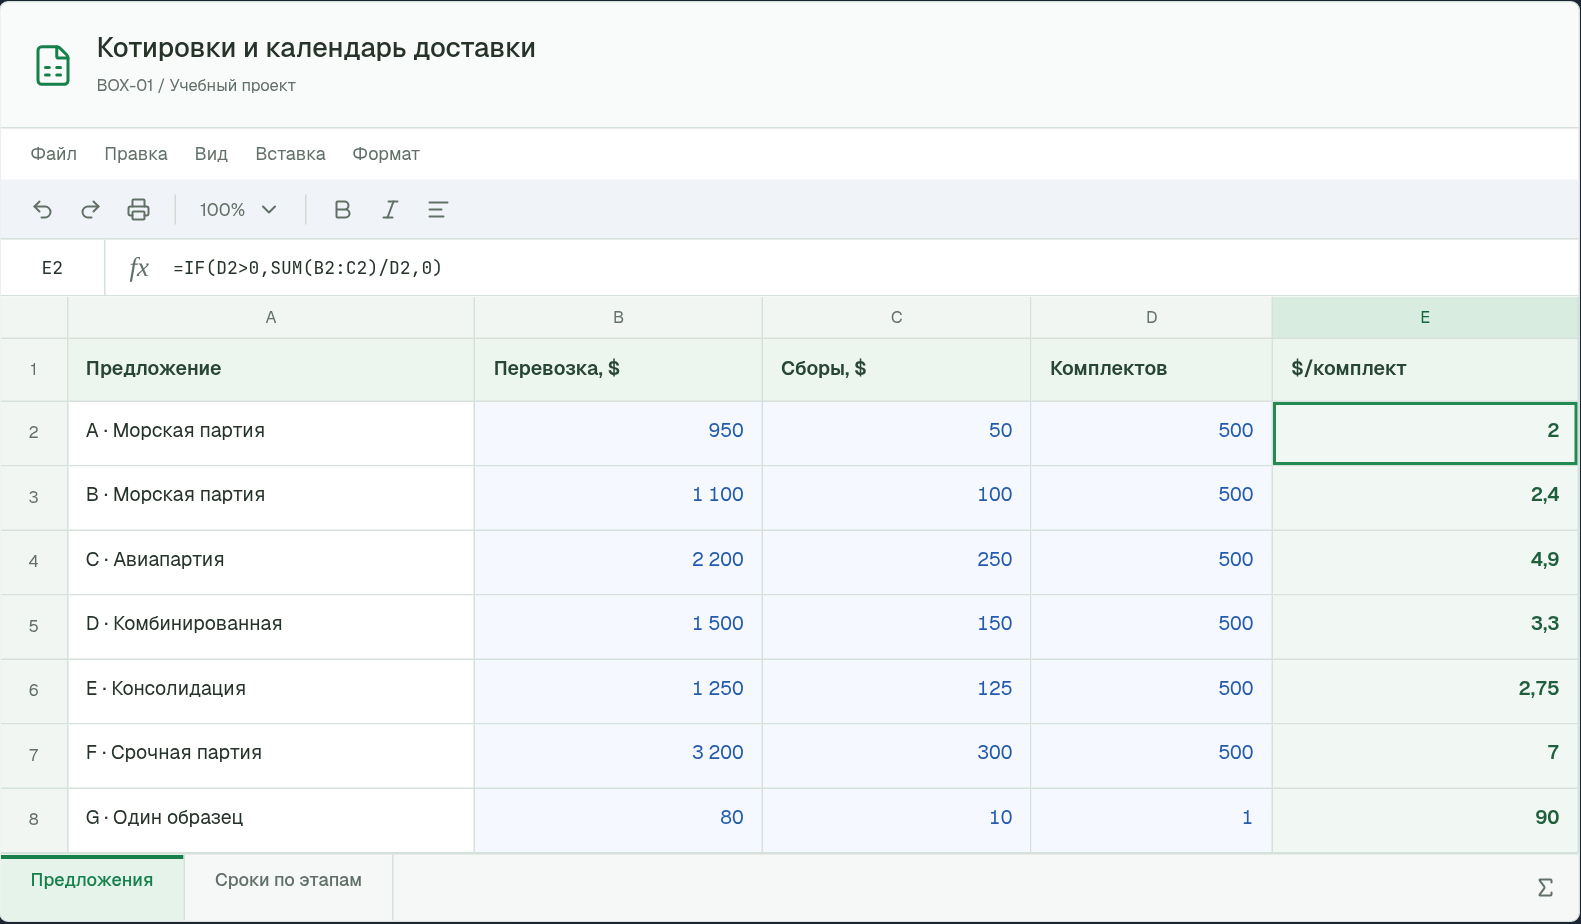Select column A header
This screenshot has width=1581, height=924.
click(x=271, y=317)
